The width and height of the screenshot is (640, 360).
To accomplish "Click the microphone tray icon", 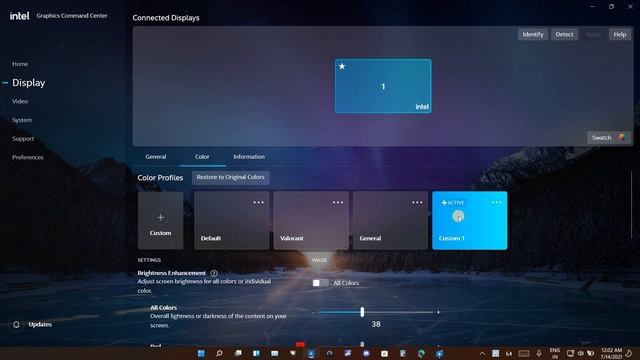I will [539, 353].
